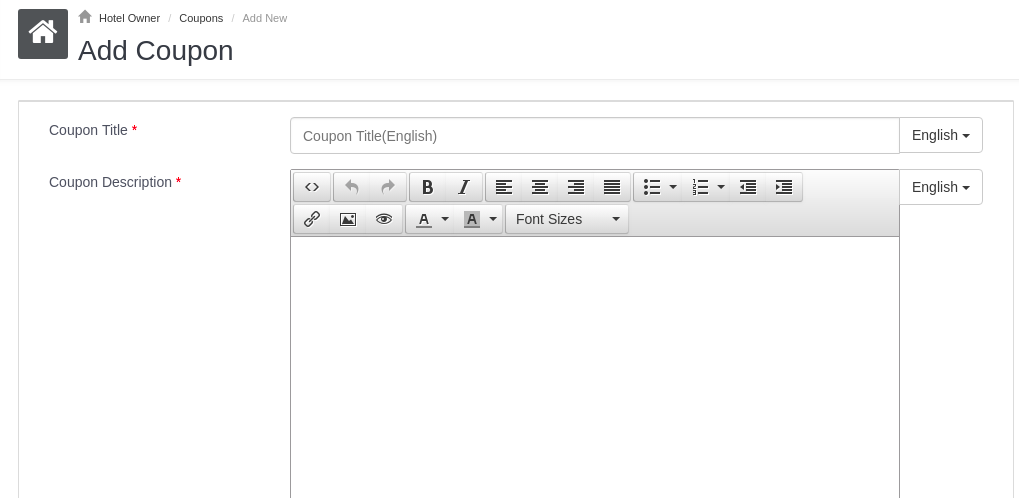The image size is (1019, 498).
Task: Toggle bold formatting
Action: 428,187
